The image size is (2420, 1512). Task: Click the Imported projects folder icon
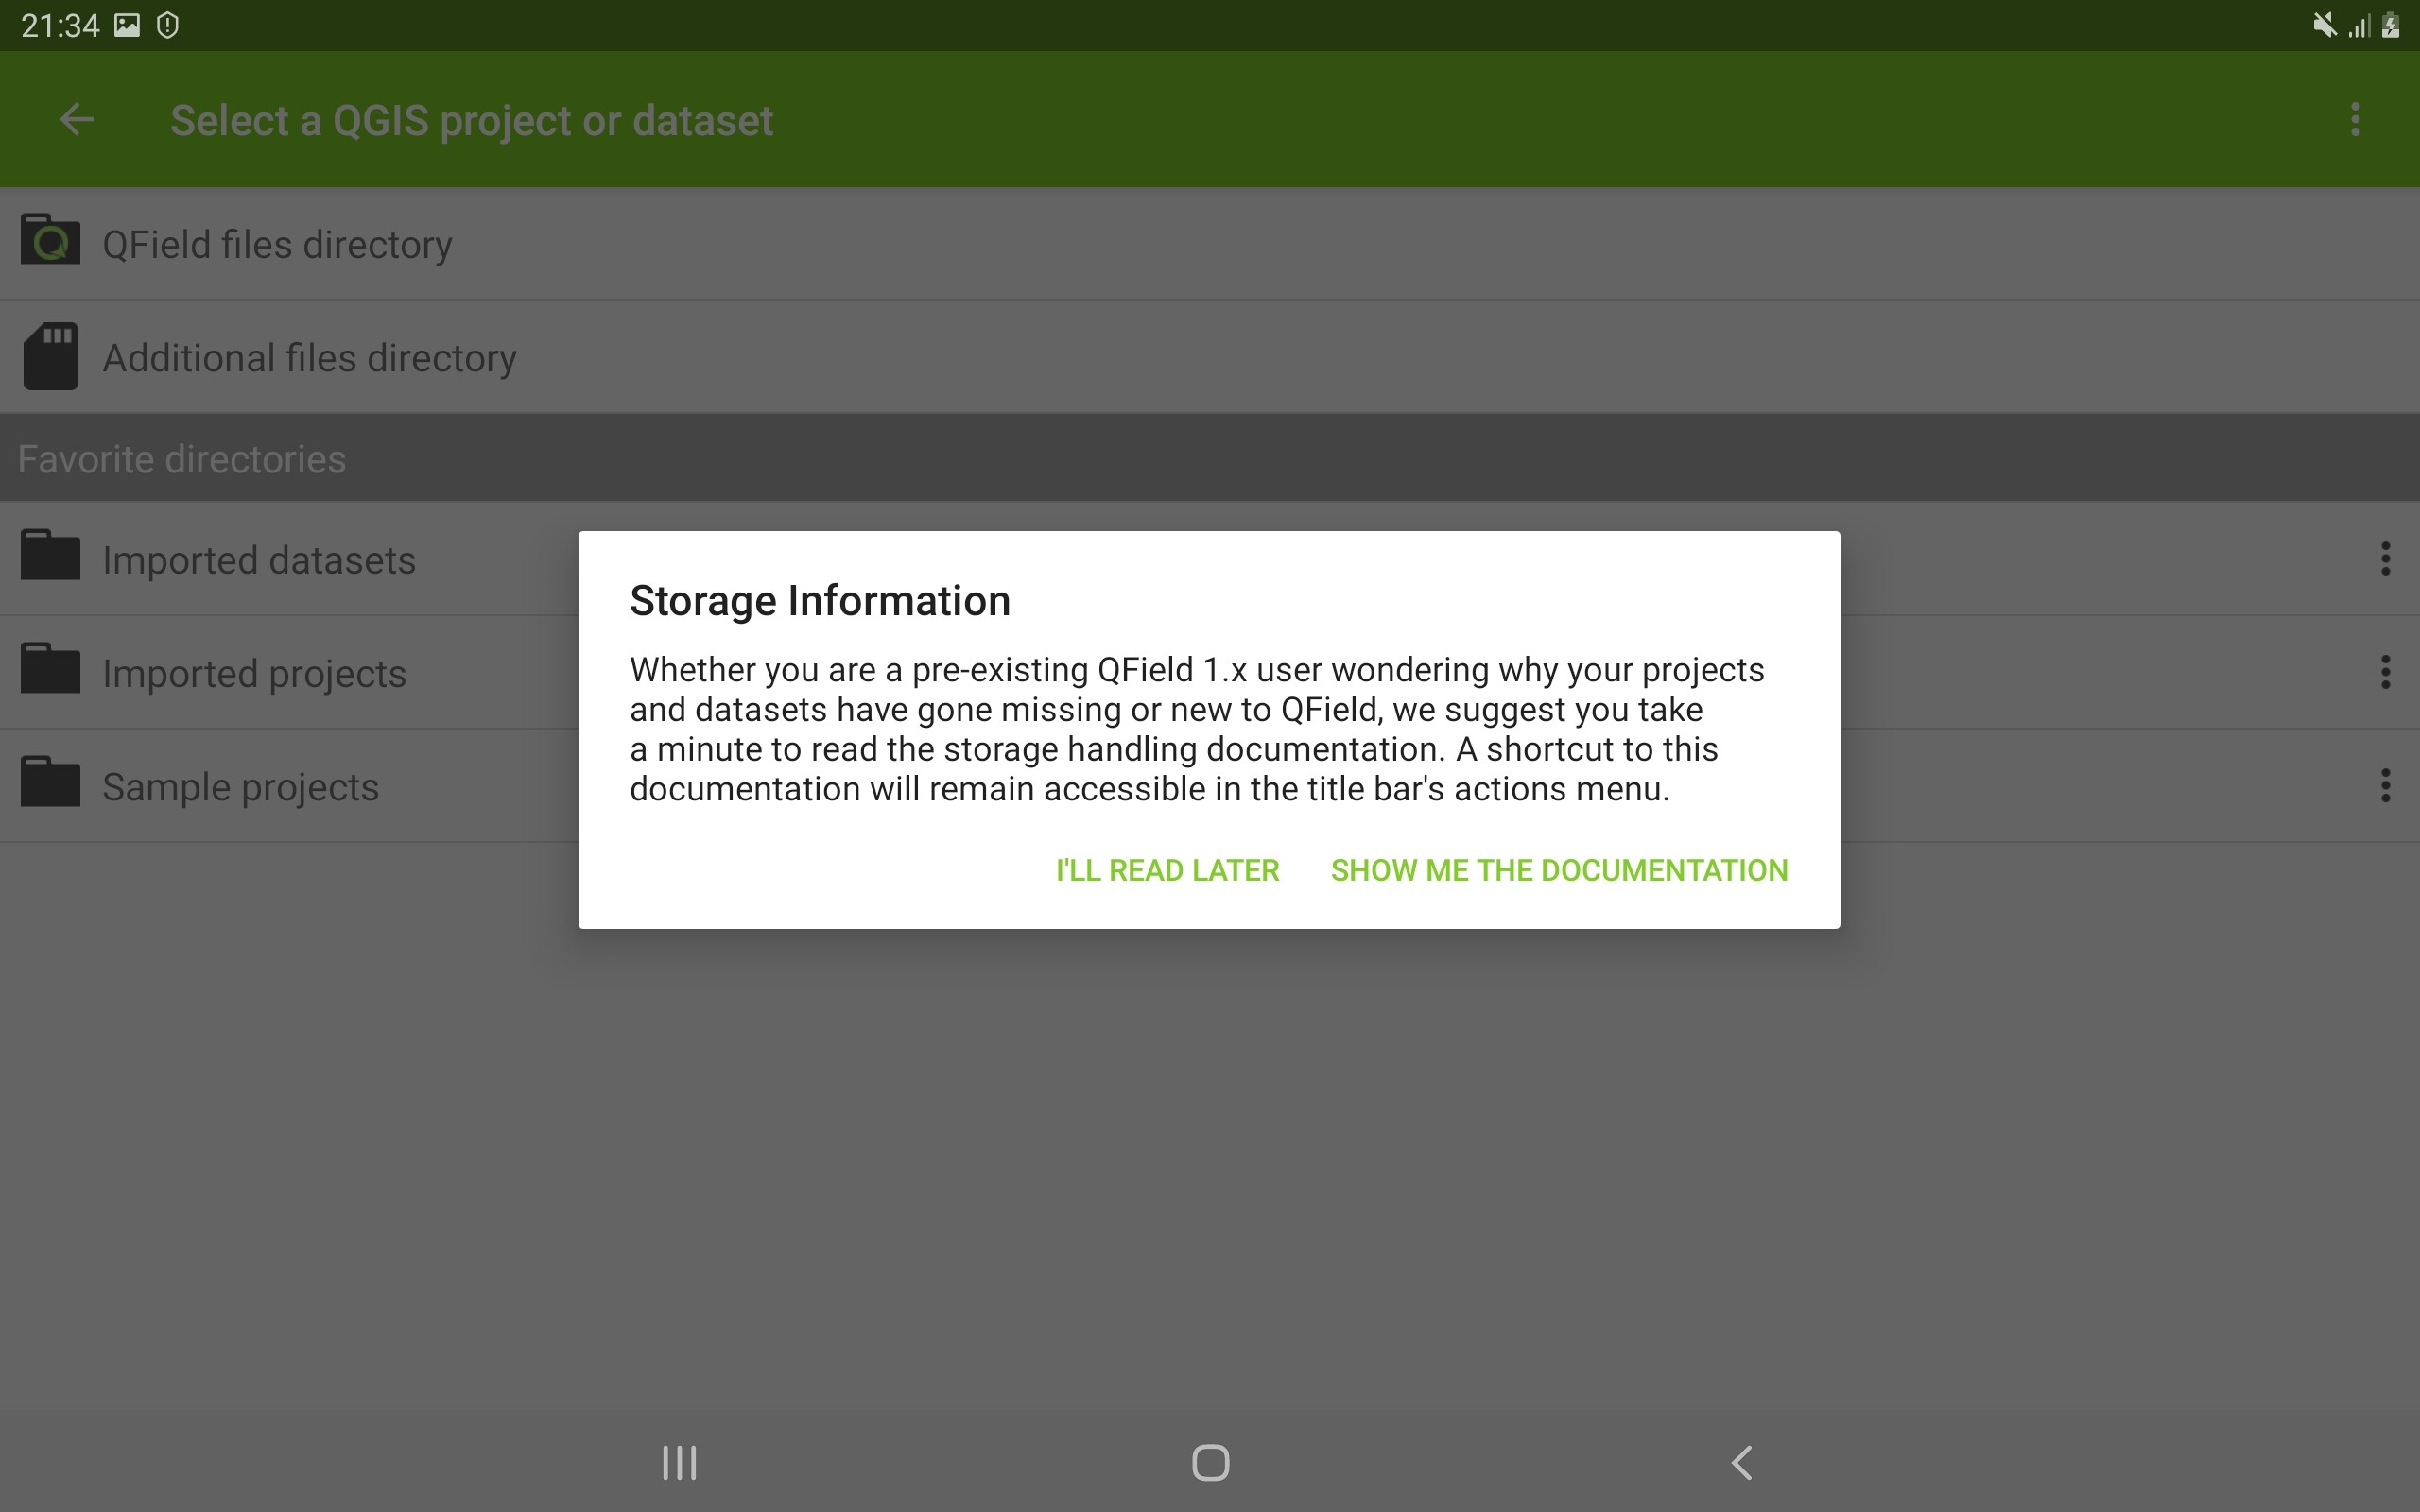pyautogui.click(x=50, y=668)
